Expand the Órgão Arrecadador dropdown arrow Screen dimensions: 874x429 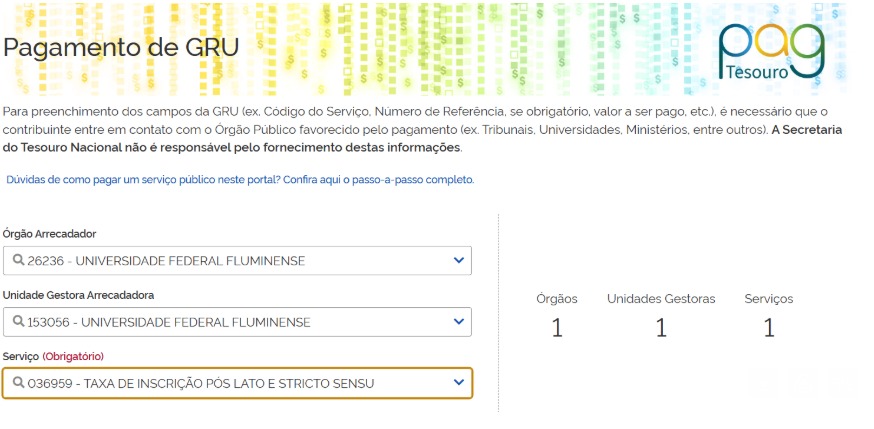(x=459, y=261)
